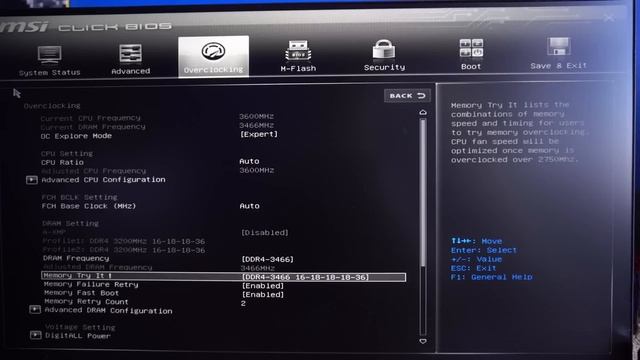Select the Memory Retry Count label
Viewport: 640px width, 360px height.
coord(86,302)
